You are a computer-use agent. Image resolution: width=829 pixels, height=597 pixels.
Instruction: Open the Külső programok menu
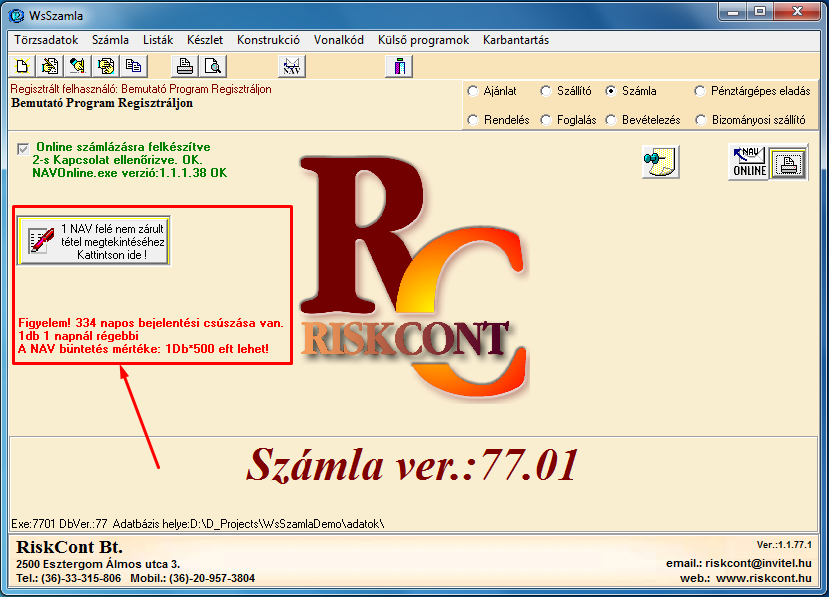423,40
